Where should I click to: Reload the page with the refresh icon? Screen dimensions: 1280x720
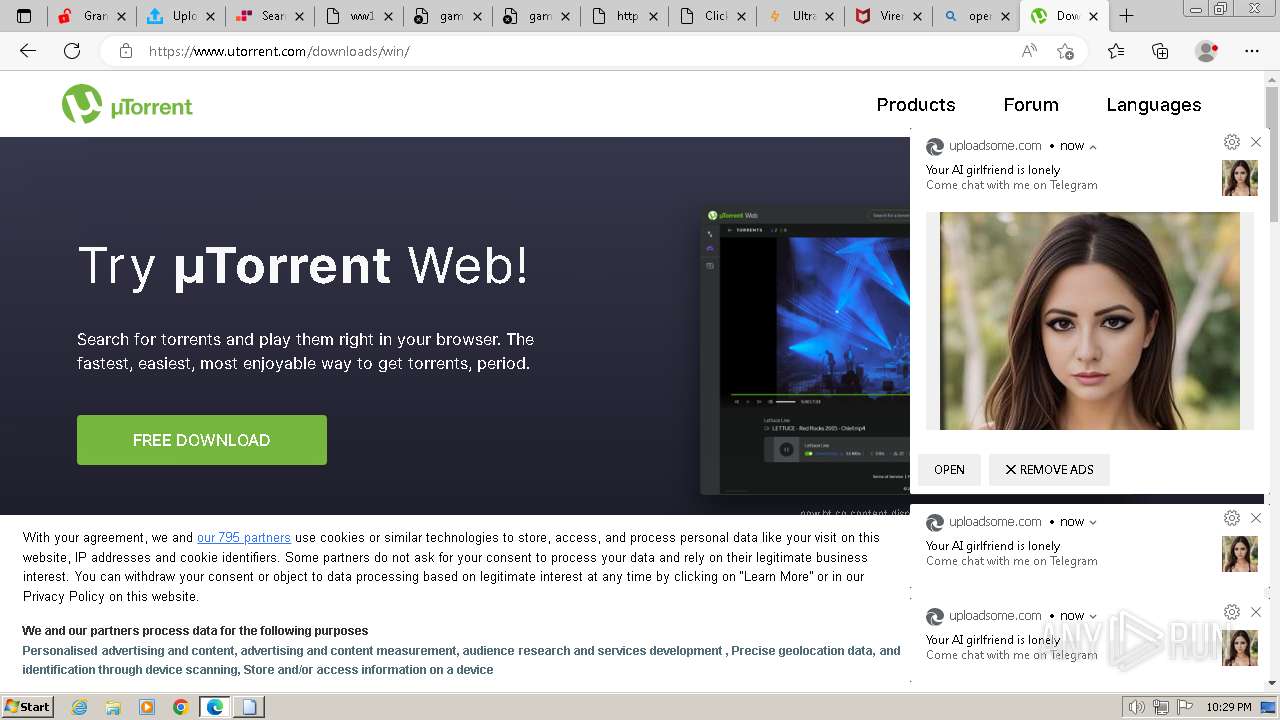tap(72, 51)
